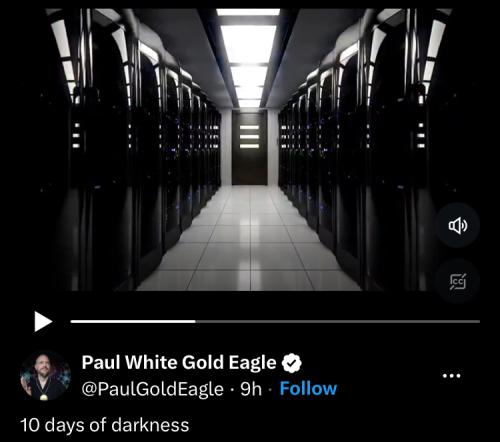
Task: Toggle closed captions with the CC icon
Action: (458, 282)
